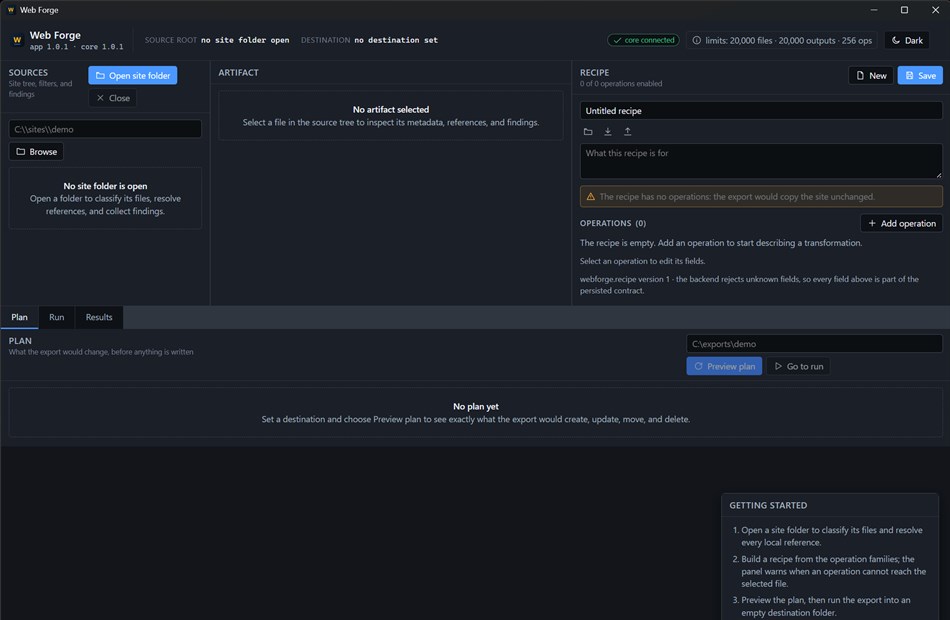The image size is (950, 620).
Task: Click the 'GETTING STARTED' heading
Action: point(768,505)
